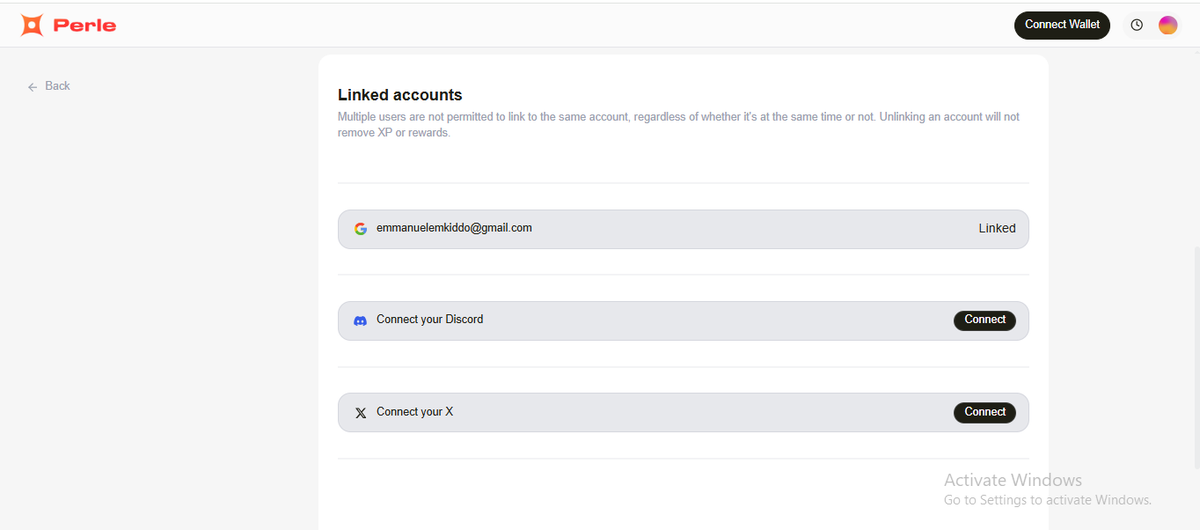Click the Linked status label
1200x530 pixels.
pyautogui.click(x=997, y=228)
